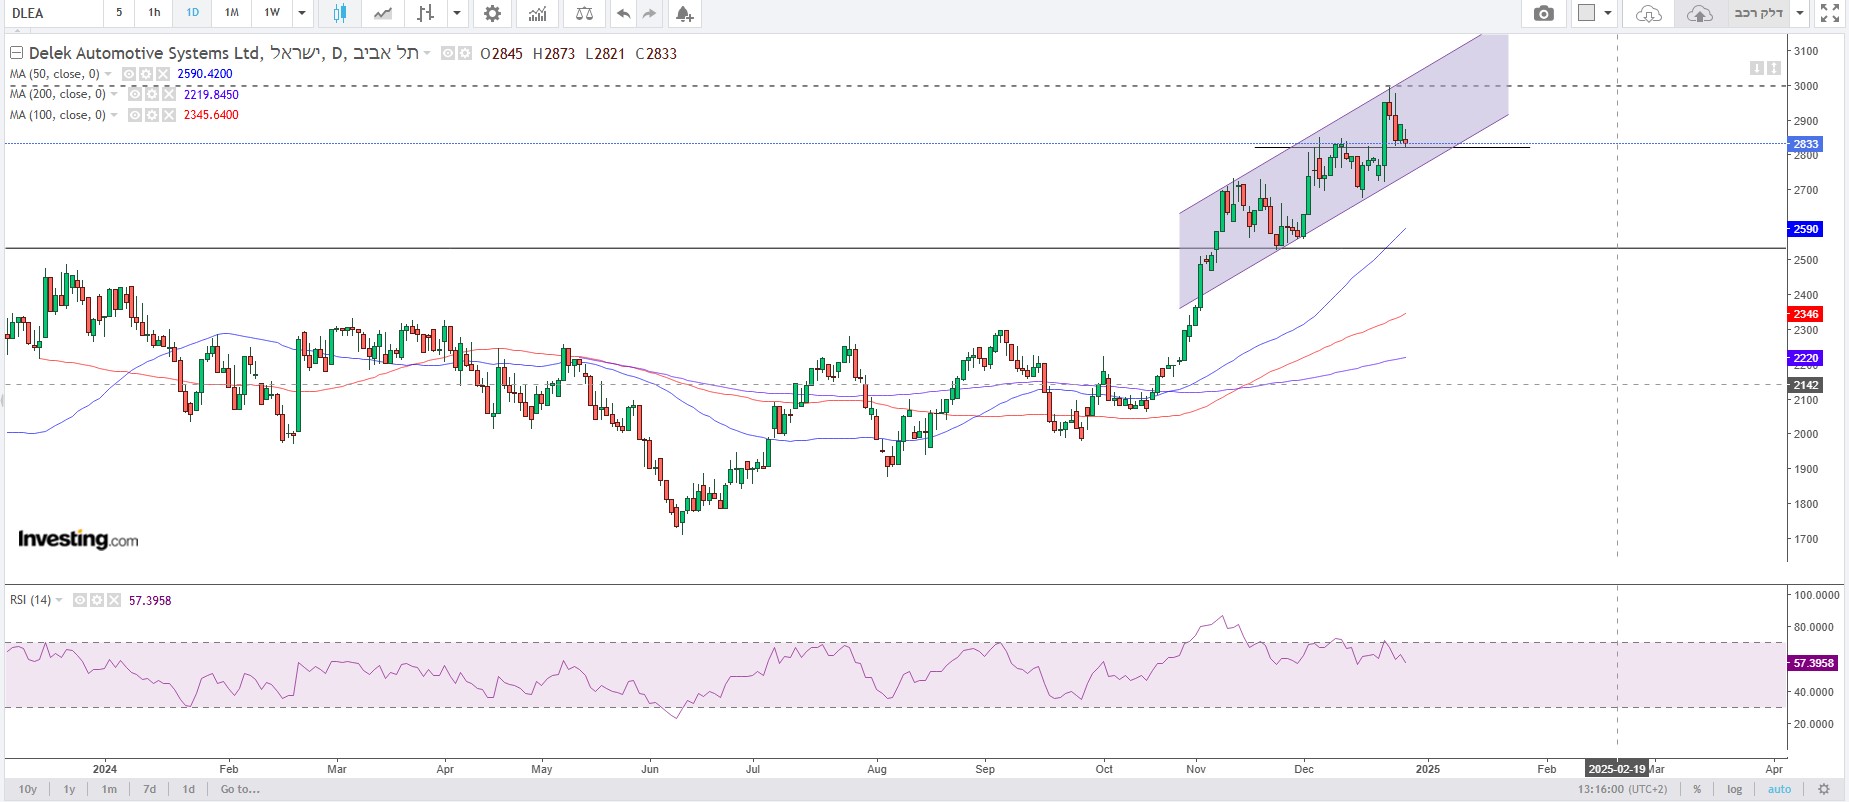Click the compare symbols scales icon
This screenshot has width=1849, height=802.
(585, 13)
